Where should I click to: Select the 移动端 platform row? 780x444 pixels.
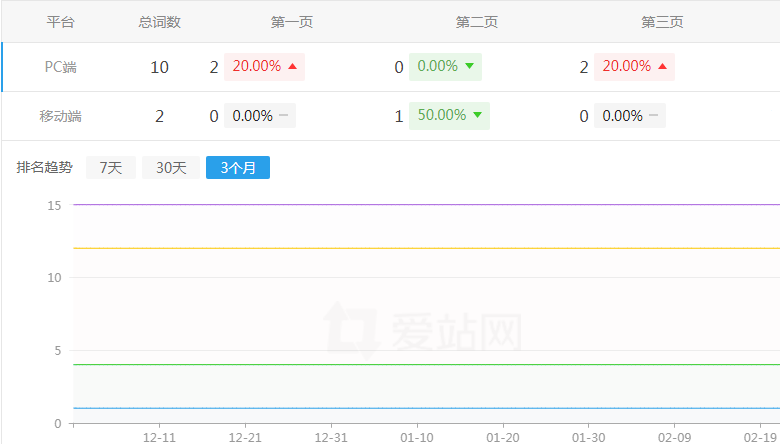[61, 116]
